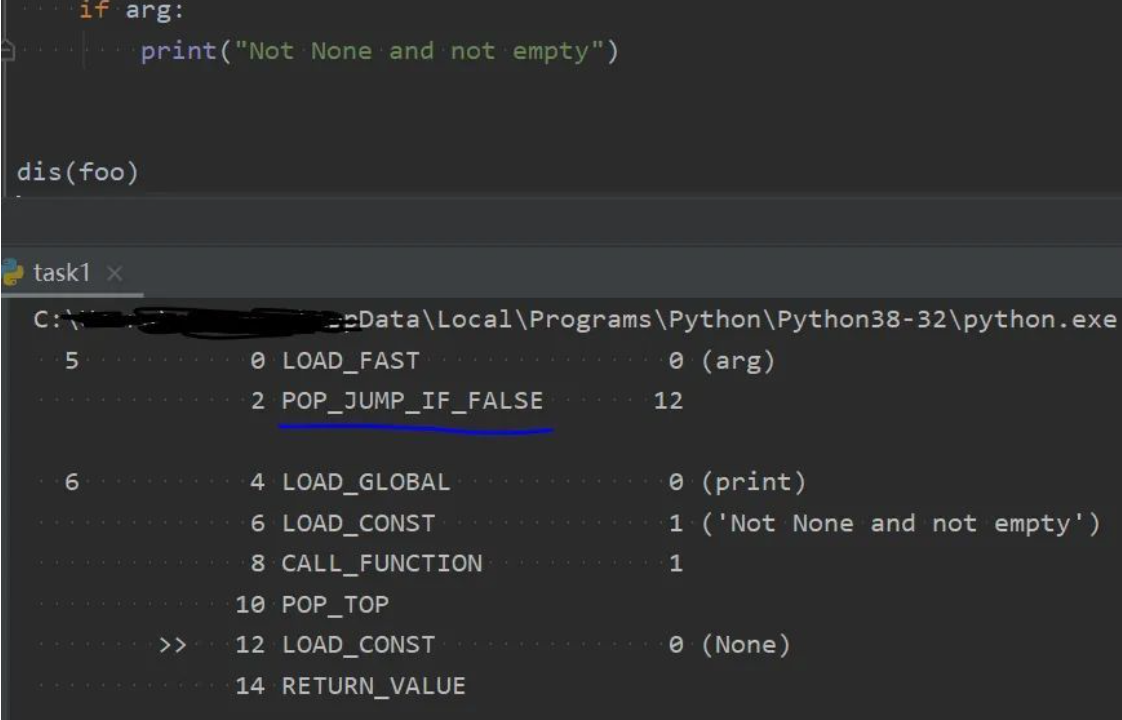Viewport: 1122px width, 720px height.
Task: Click the dis(foo) call in the editor
Action: pyautogui.click(x=77, y=172)
